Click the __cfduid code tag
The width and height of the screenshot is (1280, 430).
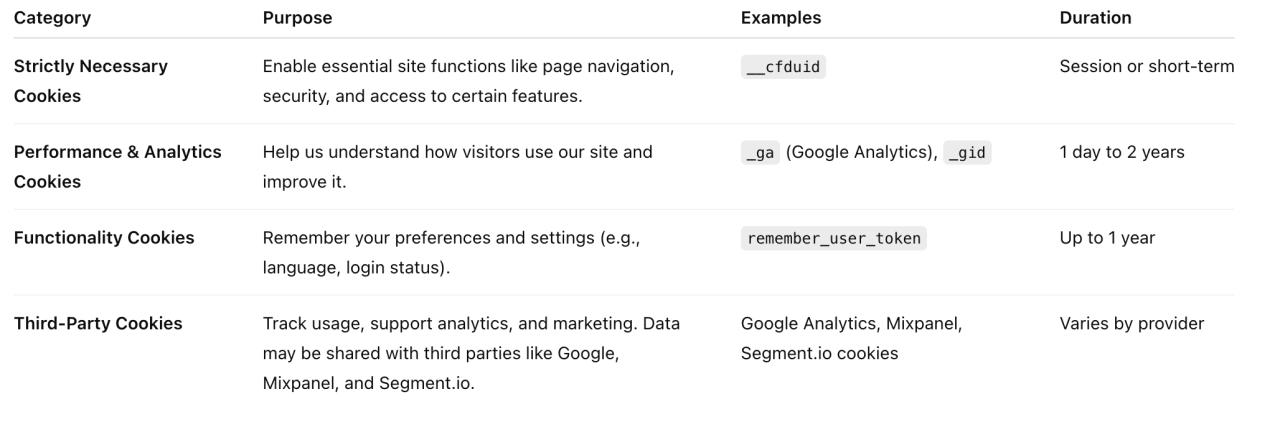785,67
